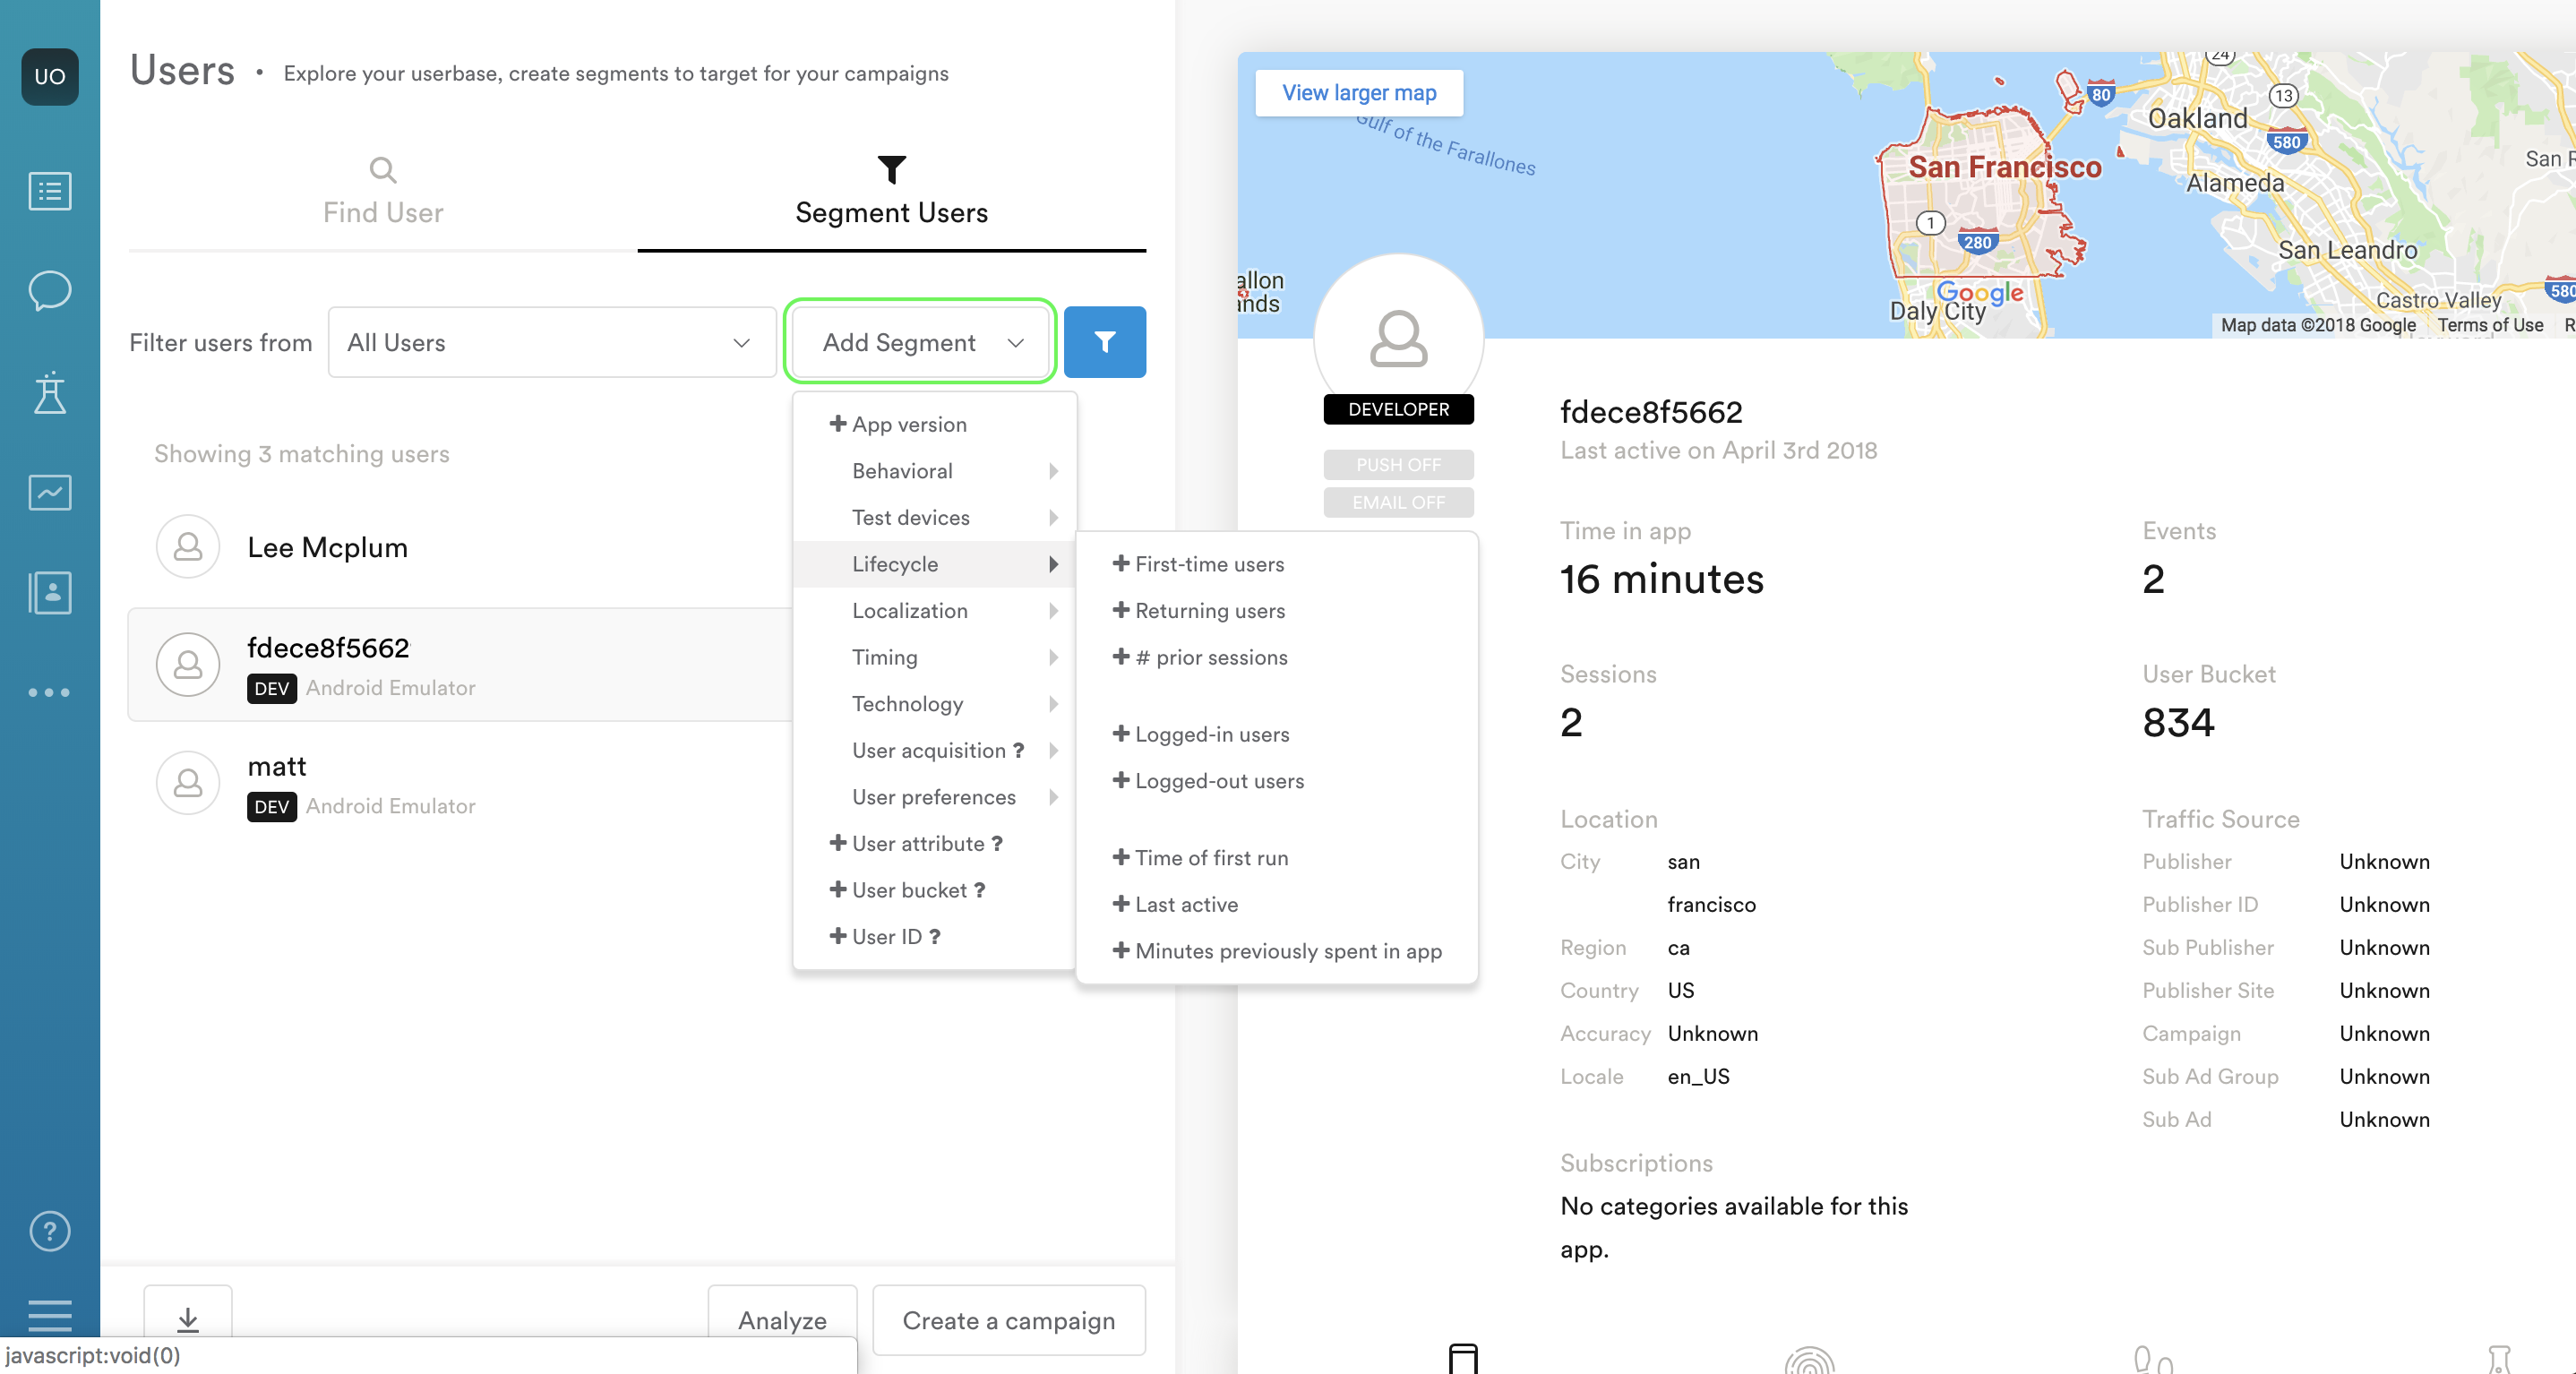Choose the Last active segment option

(x=1185, y=904)
